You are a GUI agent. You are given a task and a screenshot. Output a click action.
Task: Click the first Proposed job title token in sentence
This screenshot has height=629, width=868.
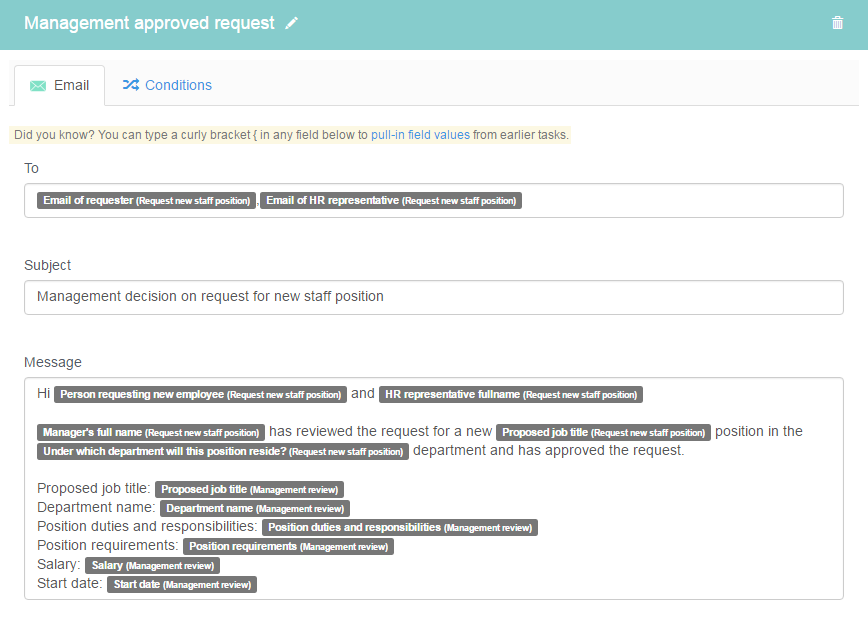(x=603, y=433)
